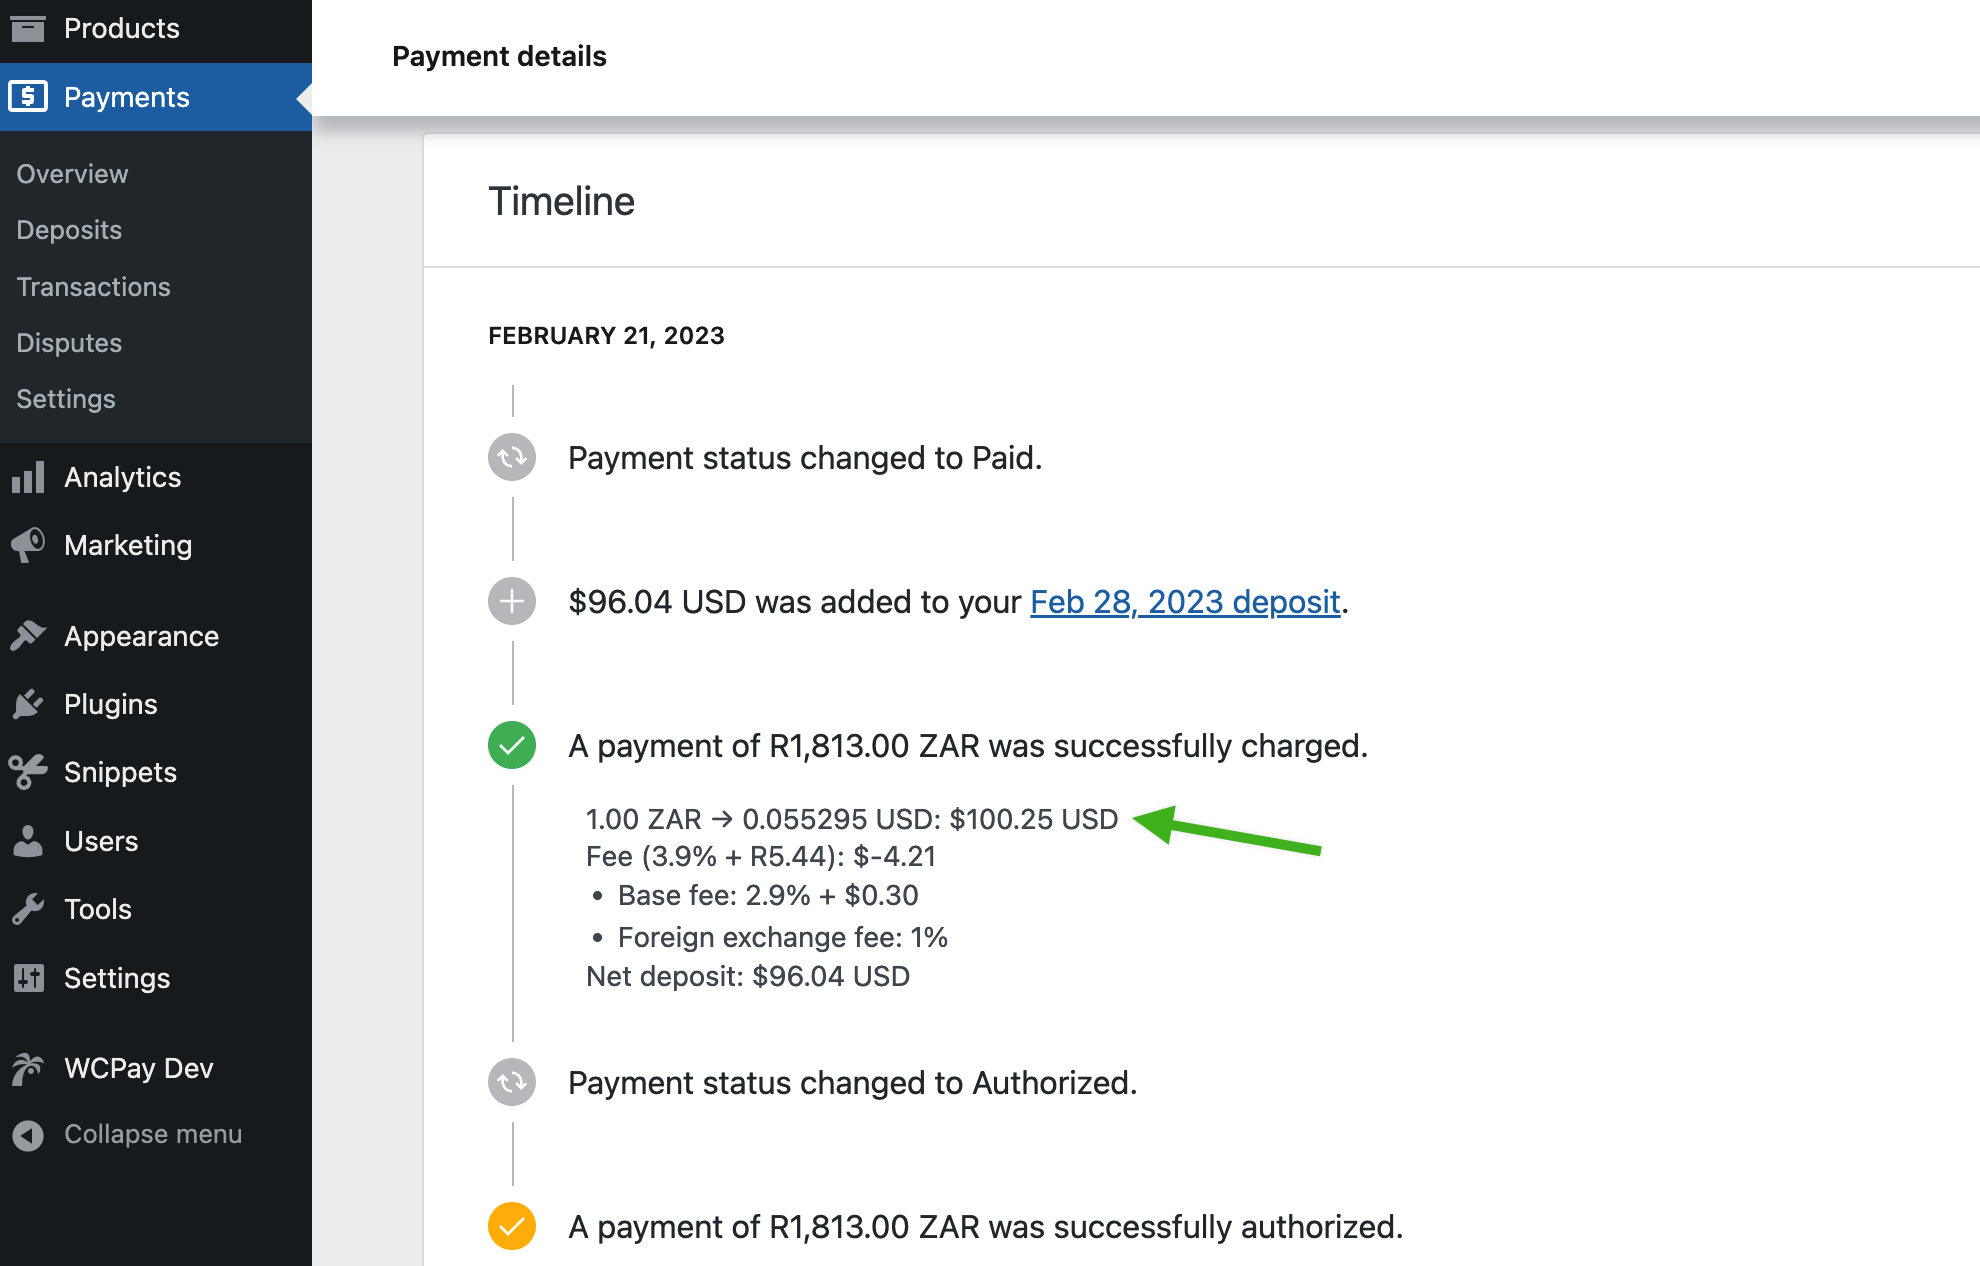The image size is (1980, 1266).
Task: Click the status change icon beside Paid event
Action: 511,457
